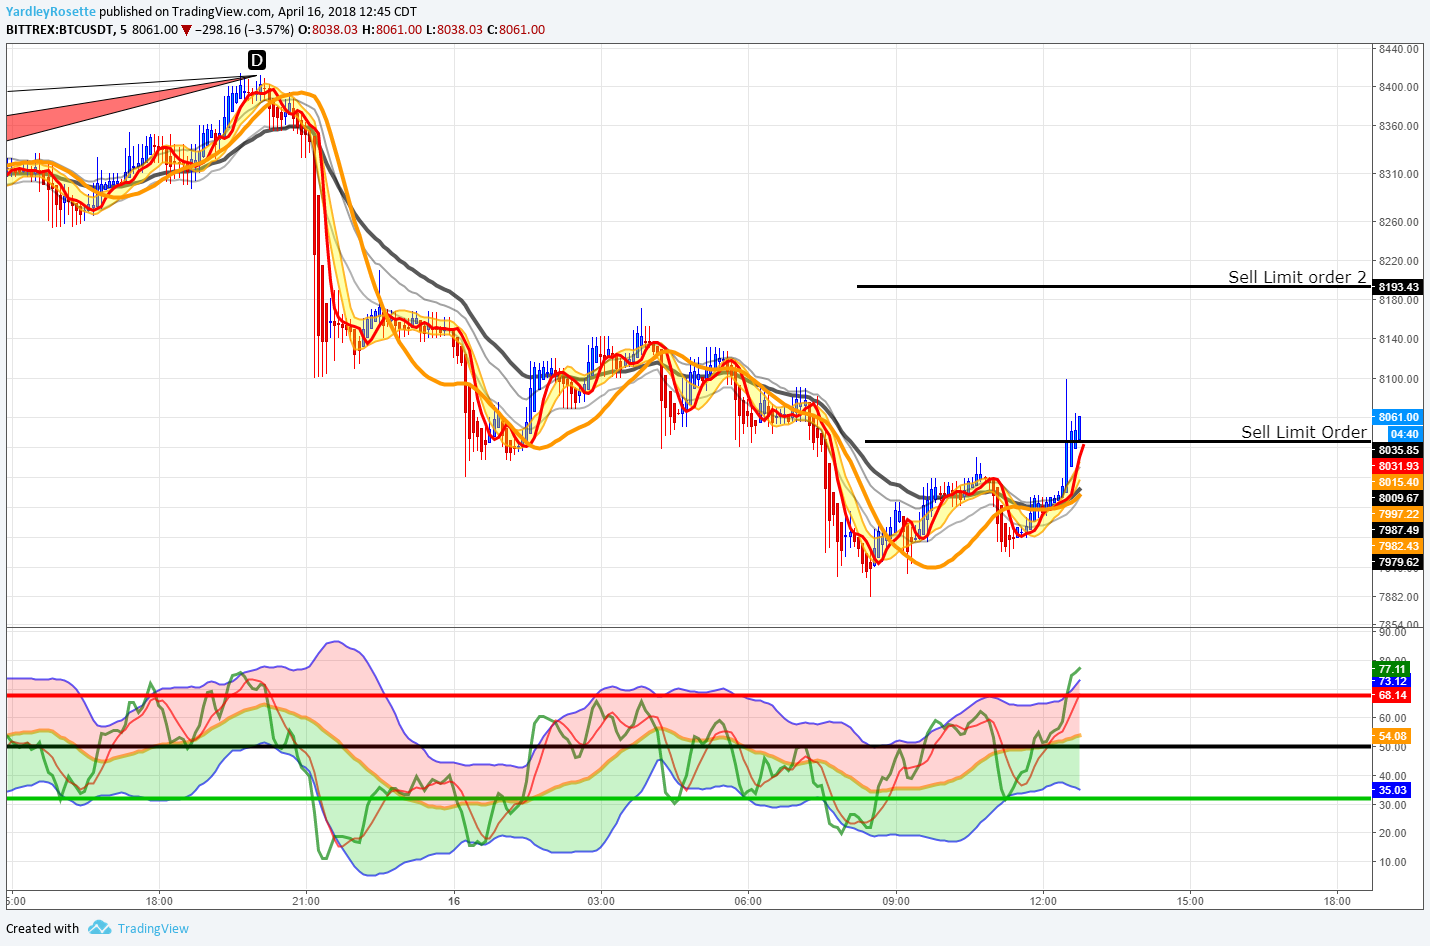Click the 03:00 time axis label
The width and height of the screenshot is (1430, 946).
click(x=601, y=901)
